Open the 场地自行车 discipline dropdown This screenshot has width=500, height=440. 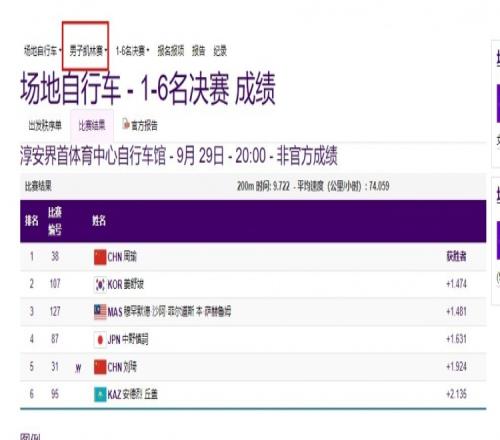(x=43, y=51)
